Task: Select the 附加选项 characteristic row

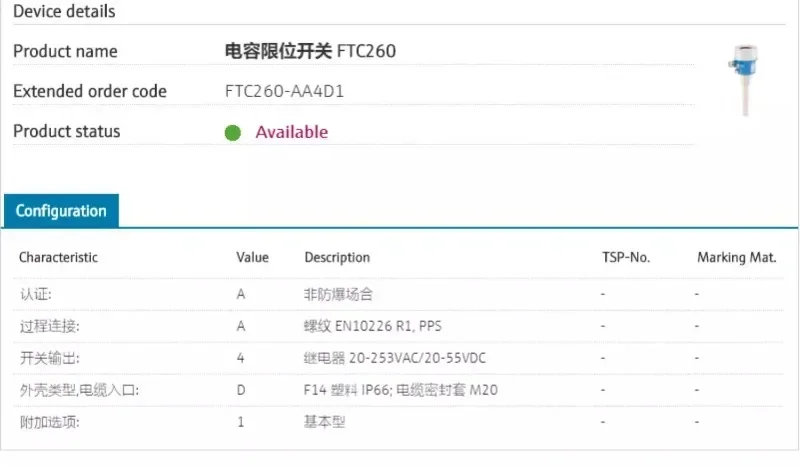Action: pos(49,422)
